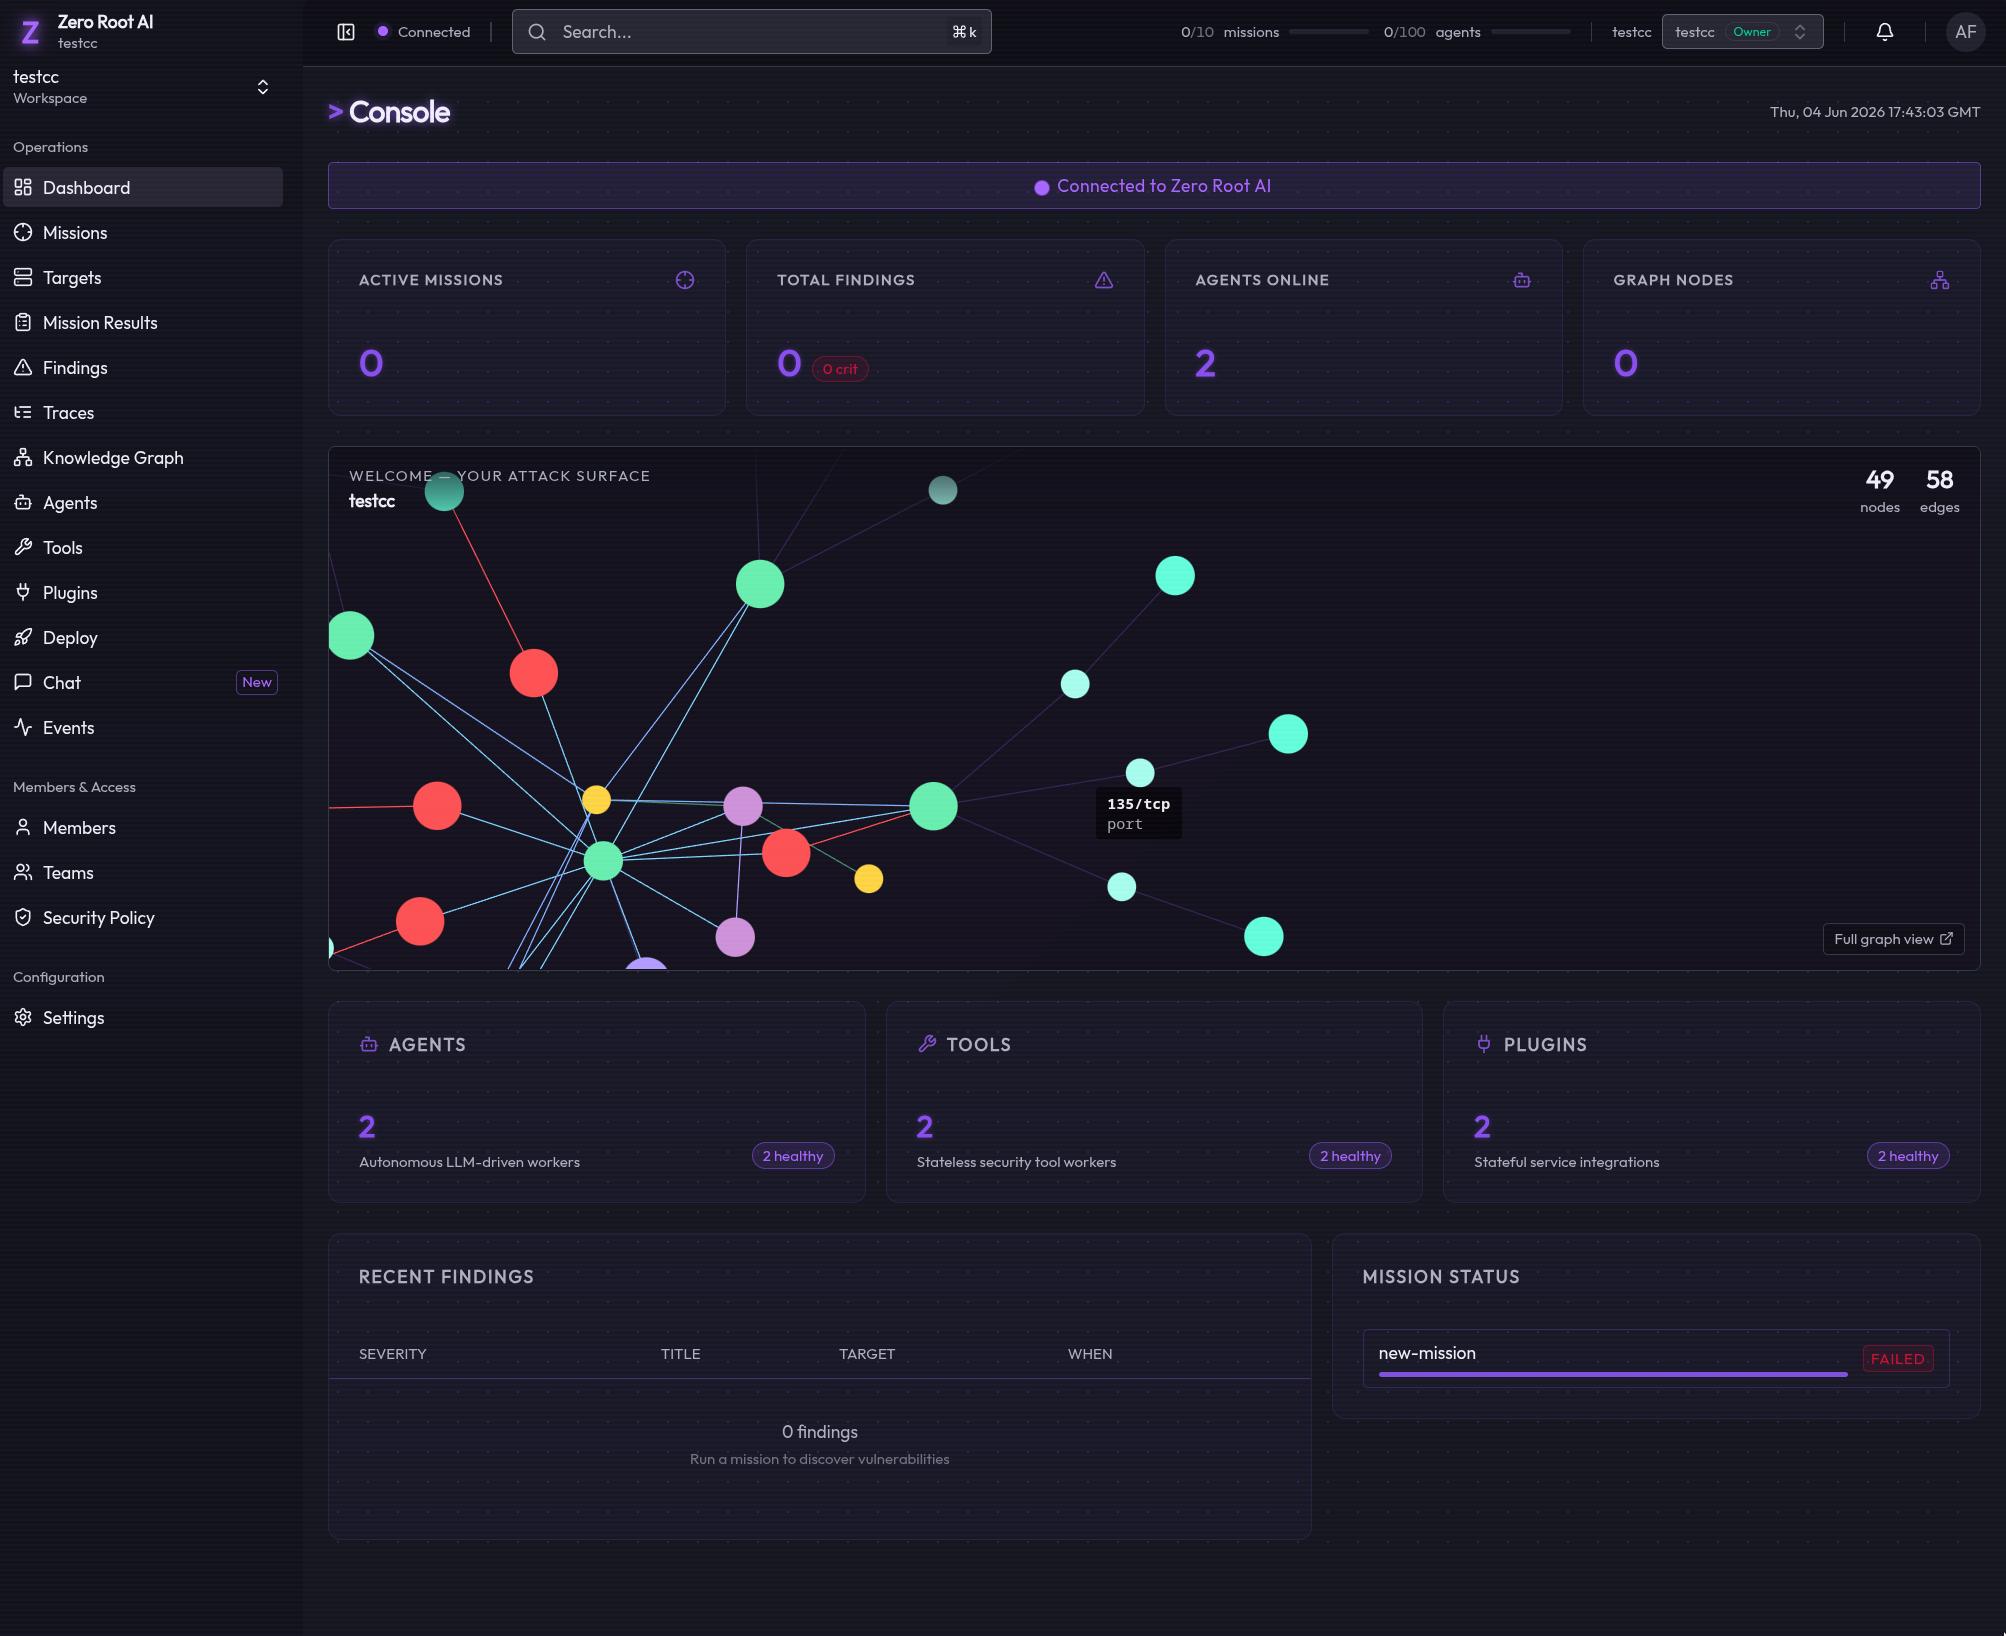Image resolution: width=2006 pixels, height=1636 pixels.
Task: Click the 2 healthy badge under Agents
Action: 793,1156
